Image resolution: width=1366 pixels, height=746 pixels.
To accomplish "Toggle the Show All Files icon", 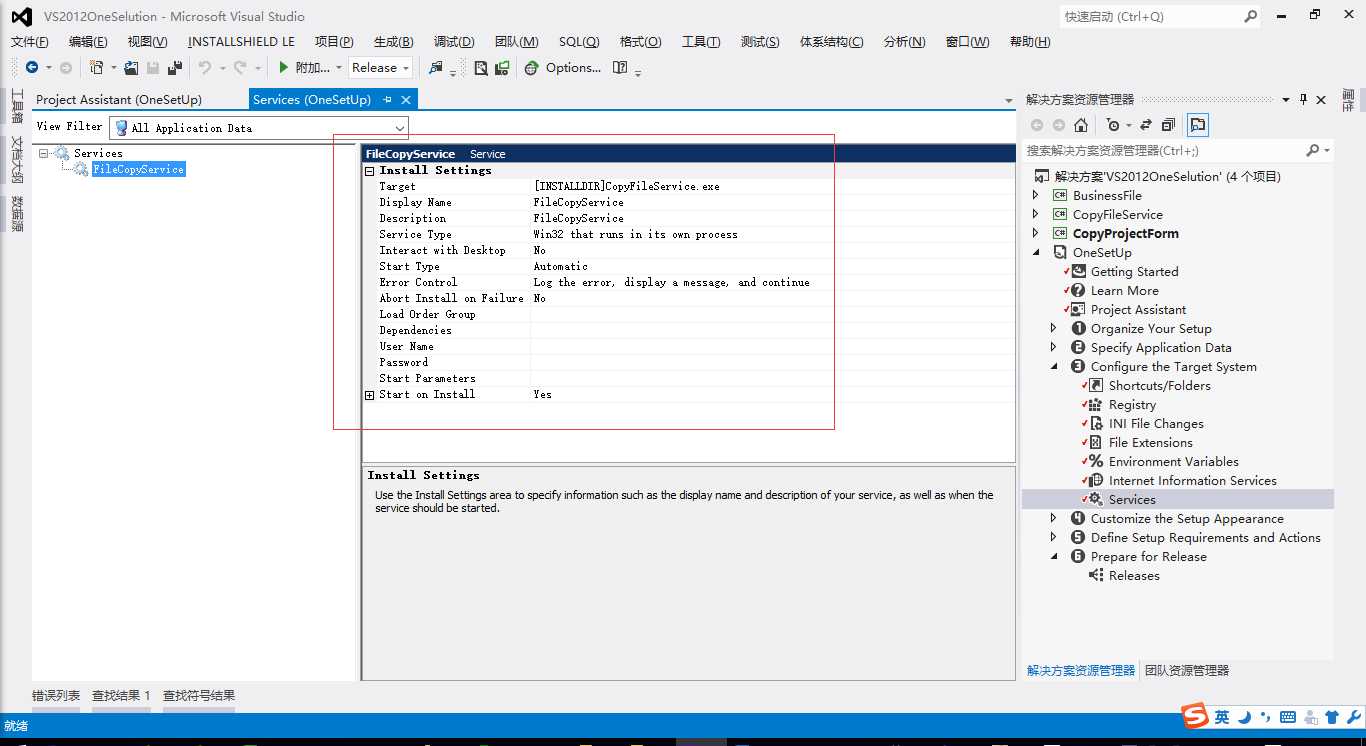I will (1198, 125).
